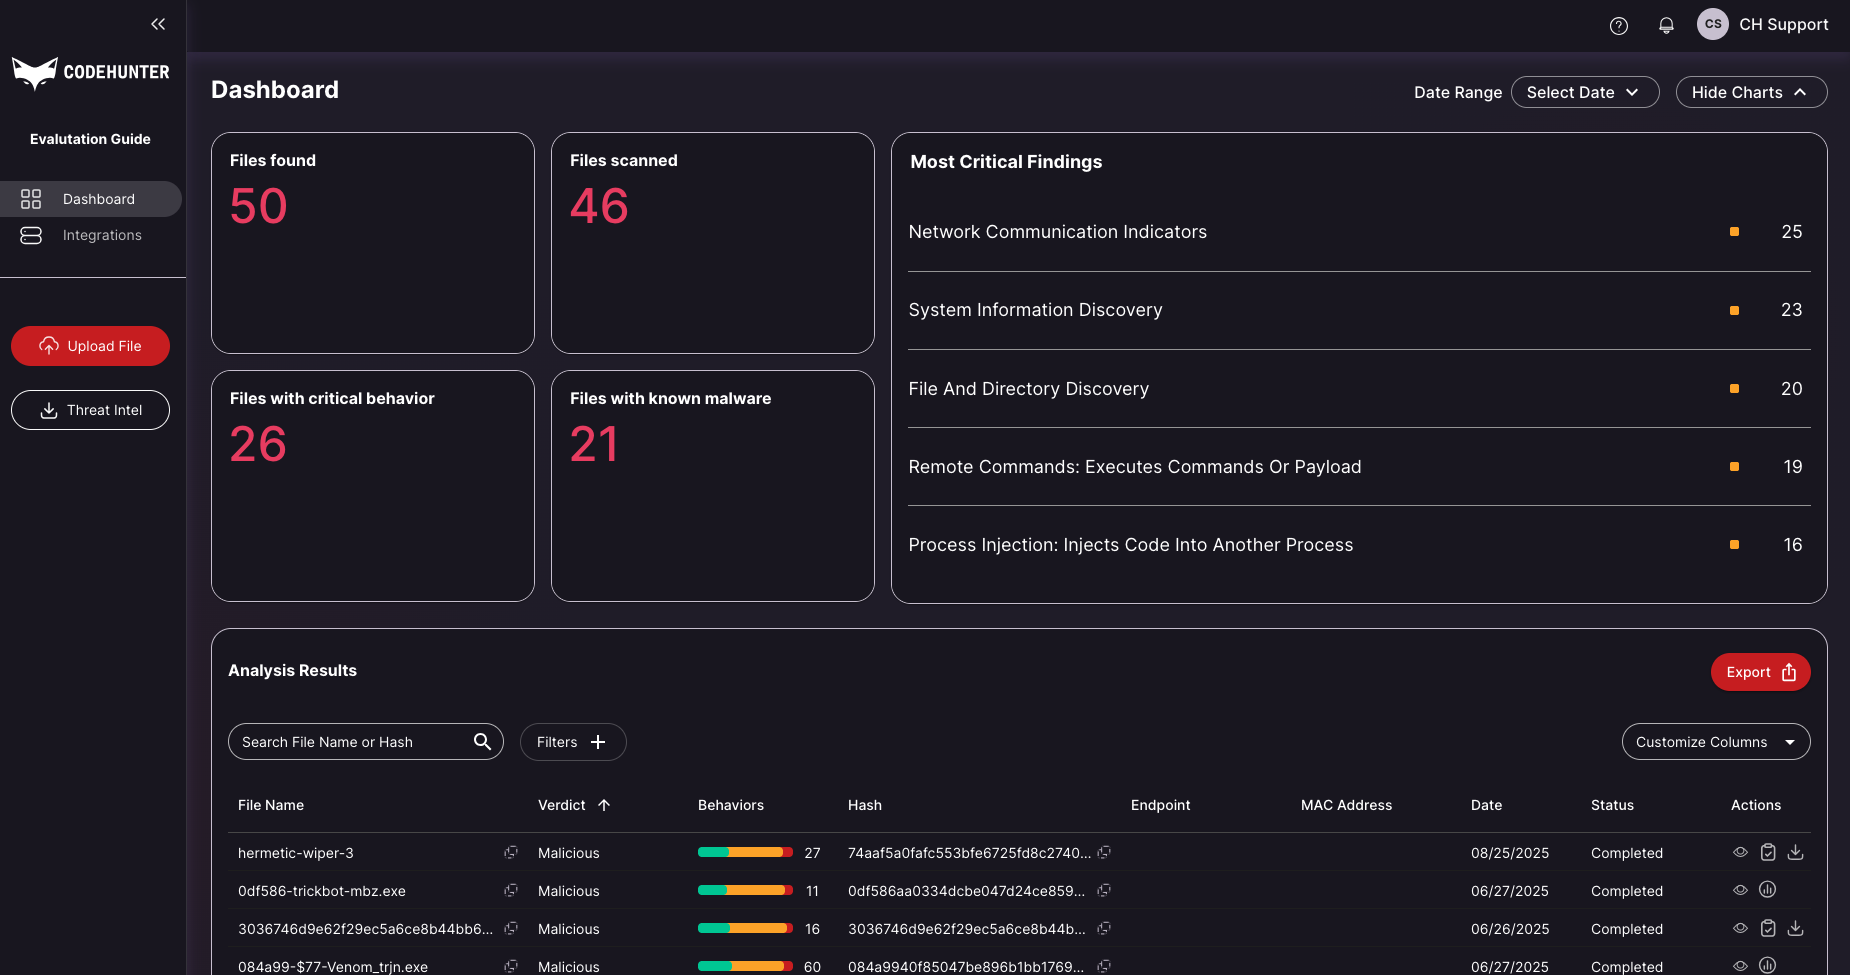Screen dimensions: 1850x975
Task: Select the search magnifier in Analysis Results
Action: 483,741
